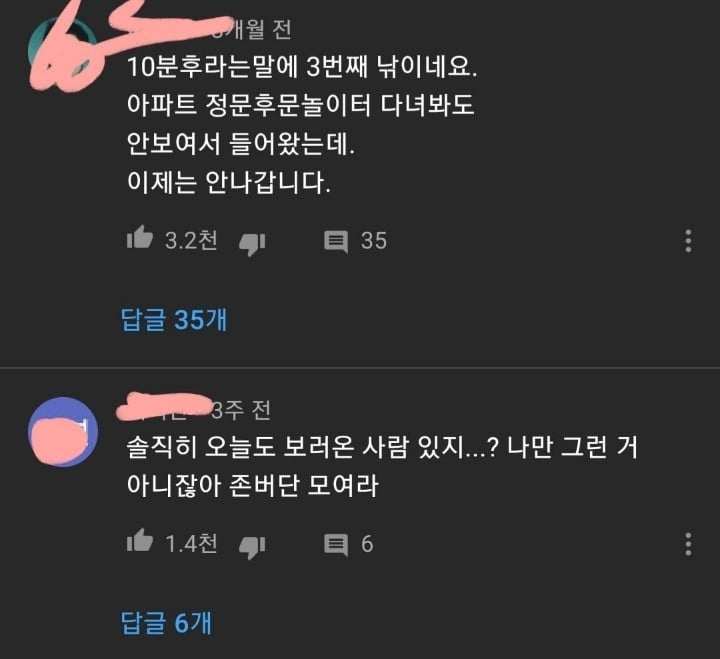Tap the 3.2천 like count
720x659 pixels.
[191, 240]
